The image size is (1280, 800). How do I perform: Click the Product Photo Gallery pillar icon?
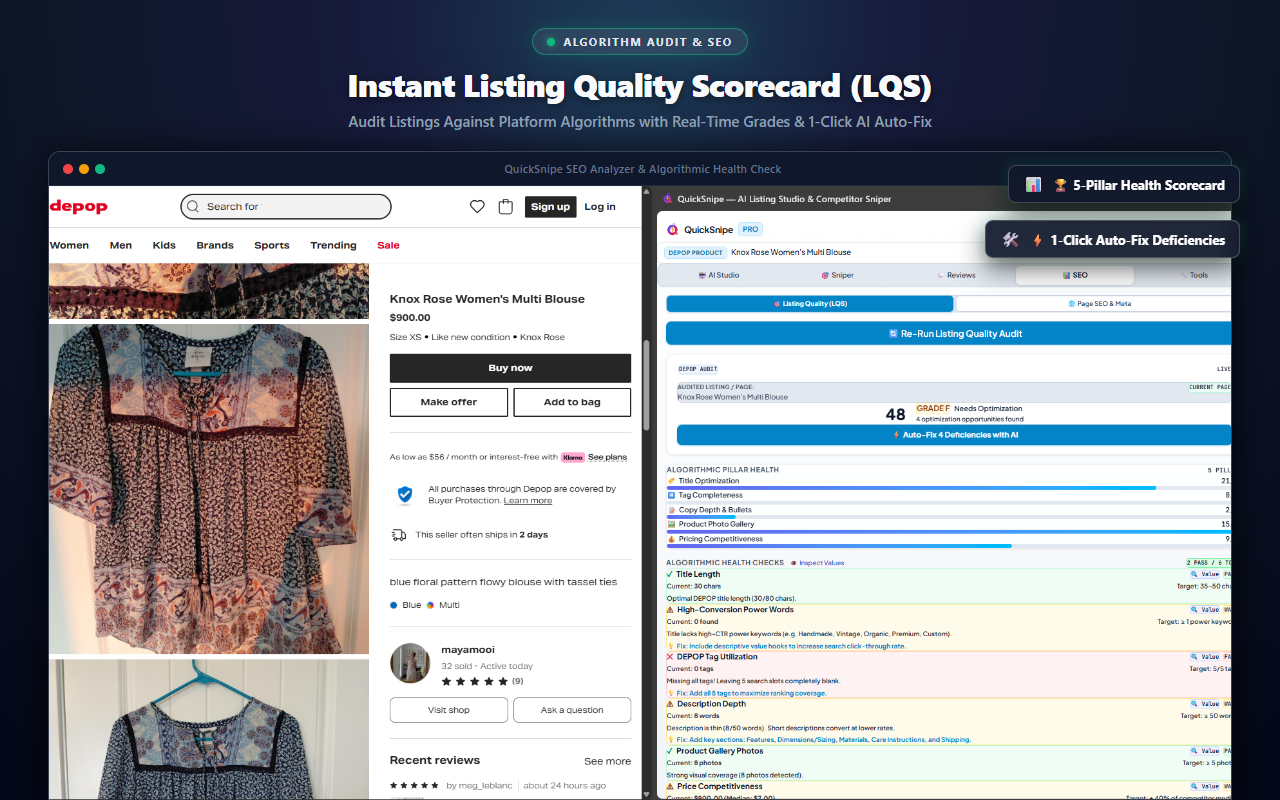(671, 524)
